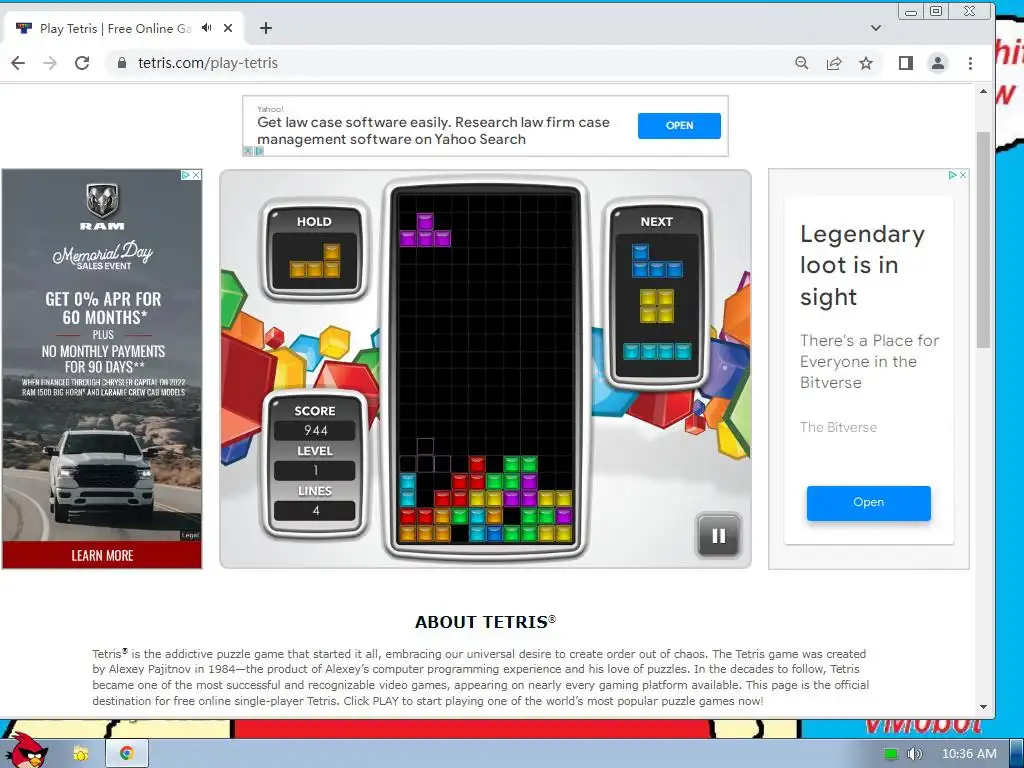Click the system tray volume icon

click(x=915, y=754)
